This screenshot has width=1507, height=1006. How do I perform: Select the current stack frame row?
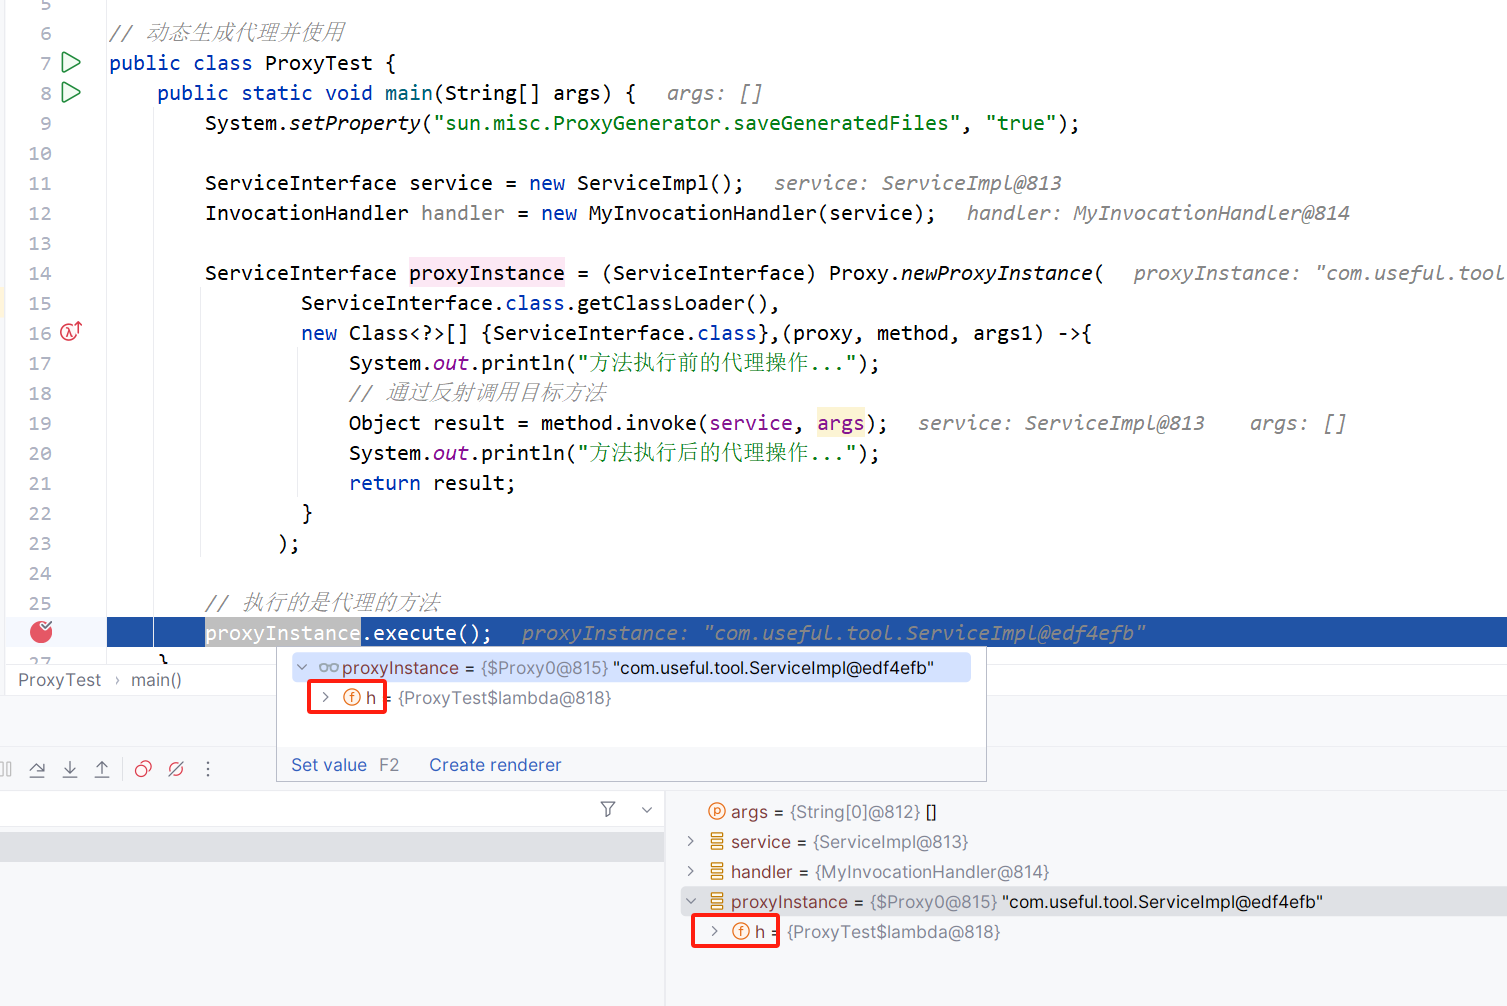331,847
